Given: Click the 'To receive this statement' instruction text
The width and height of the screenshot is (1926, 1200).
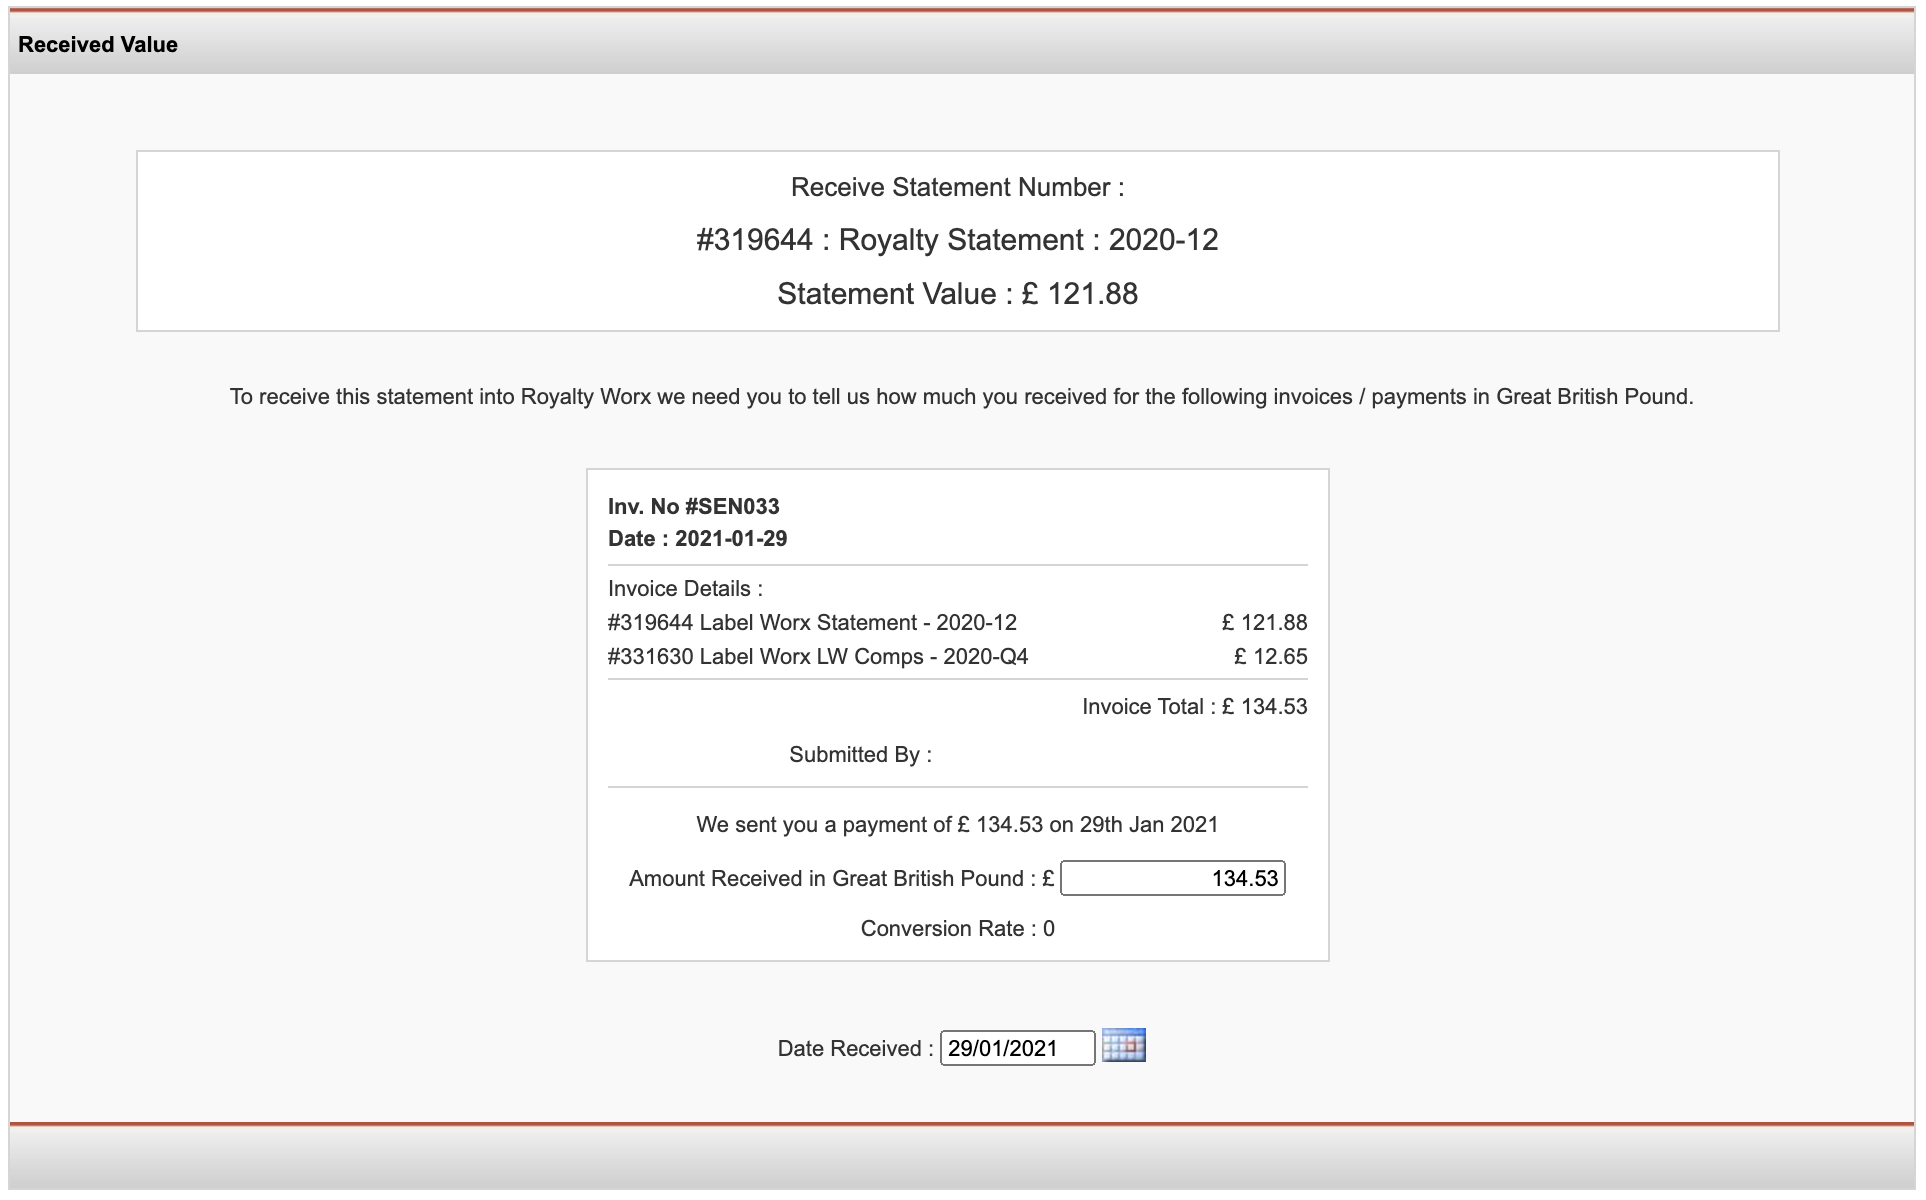Looking at the screenshot, I should point(961,397).
